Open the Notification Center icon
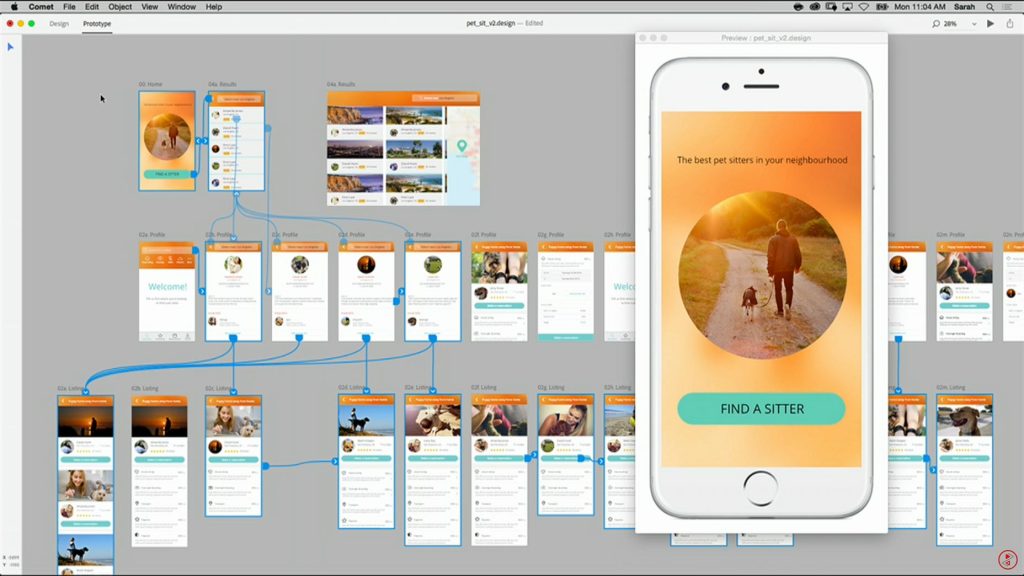 coord(1008,7)
